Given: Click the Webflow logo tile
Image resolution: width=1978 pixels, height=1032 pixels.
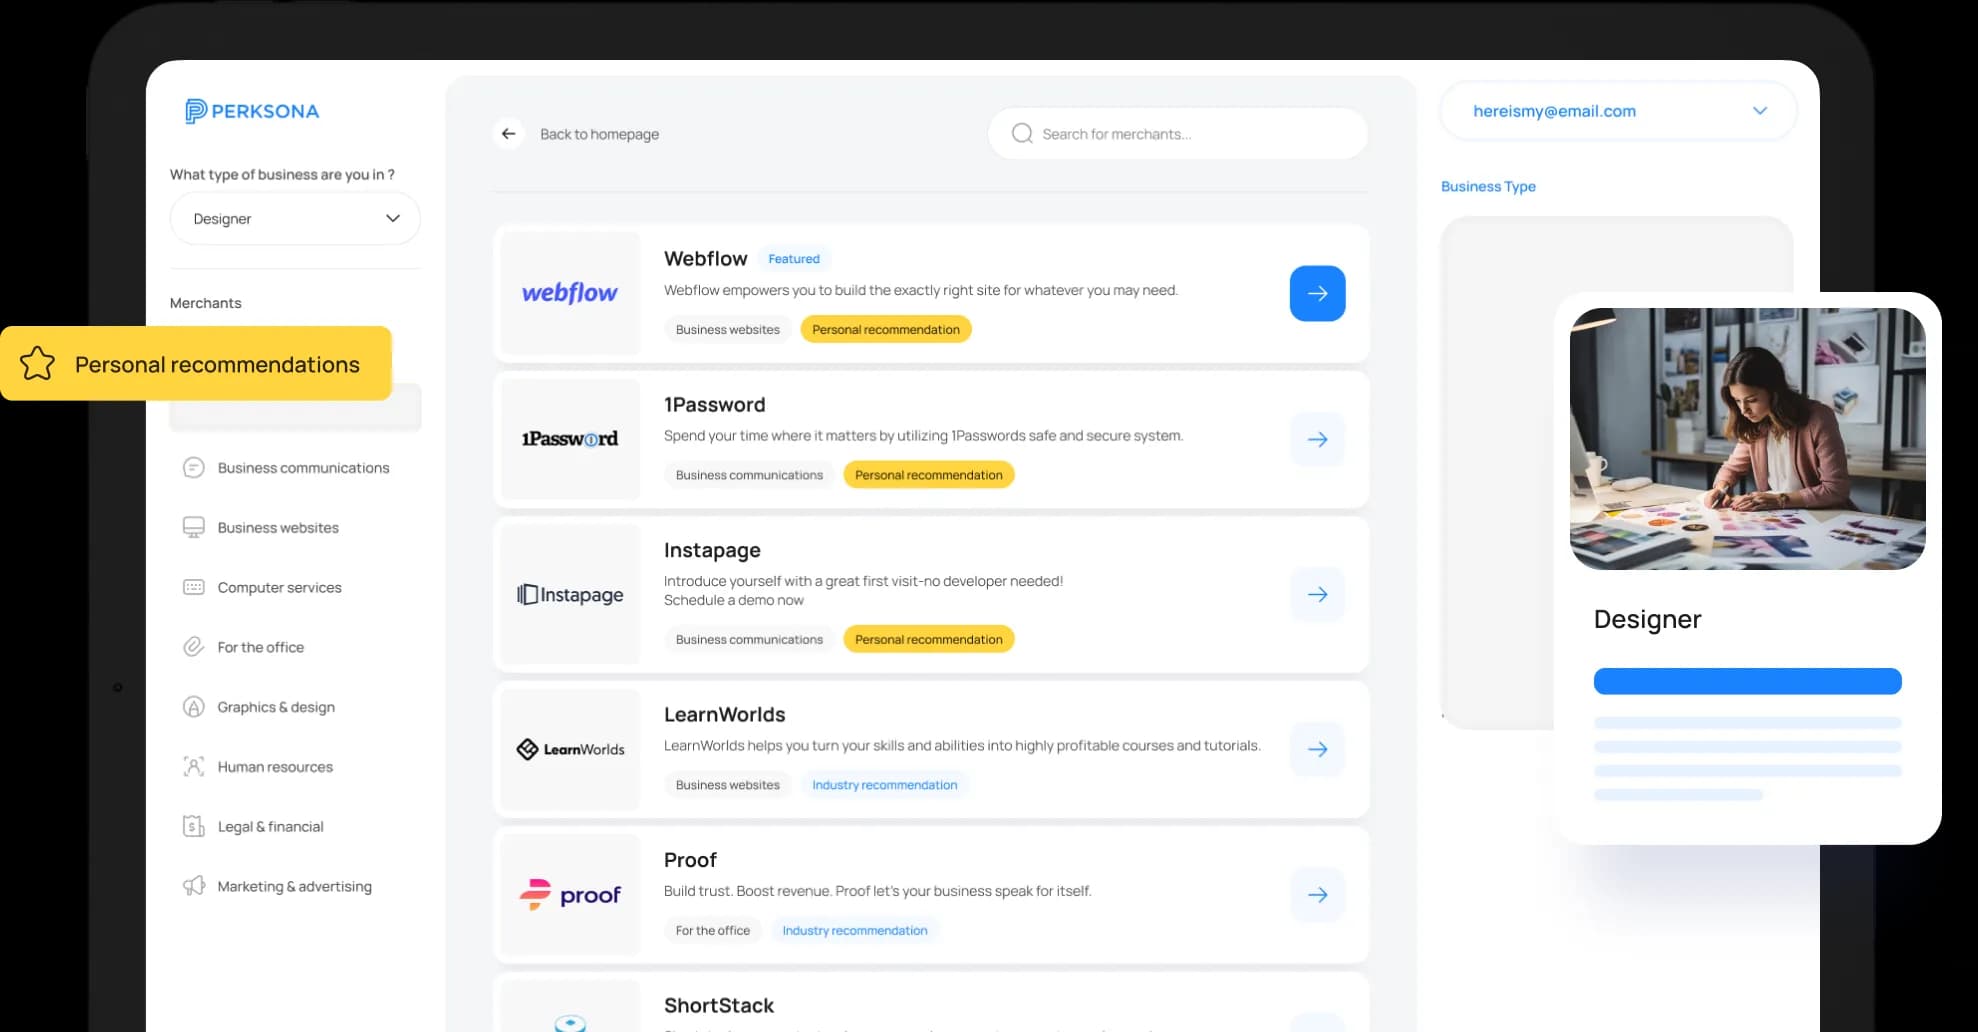Looking at the screenshot, I should point(570,293).
